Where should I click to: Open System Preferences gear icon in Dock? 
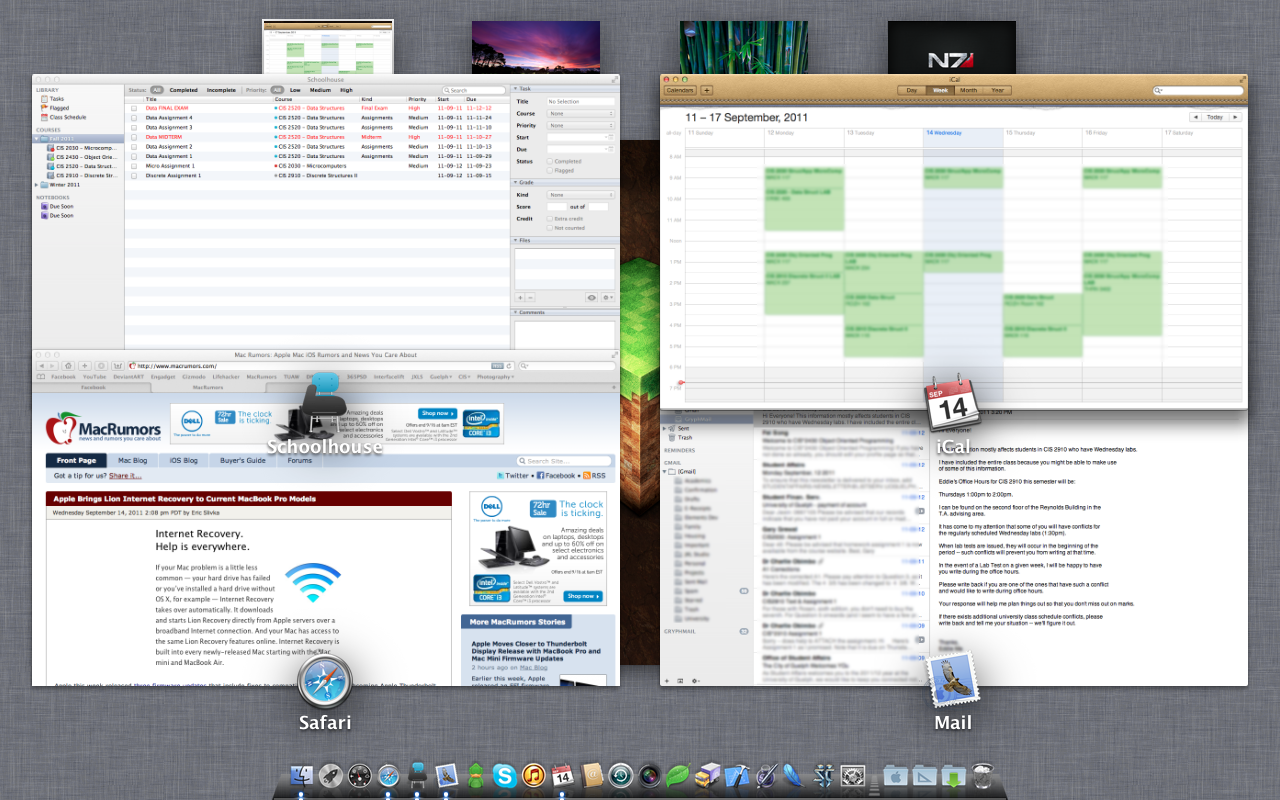click(853, 775)
